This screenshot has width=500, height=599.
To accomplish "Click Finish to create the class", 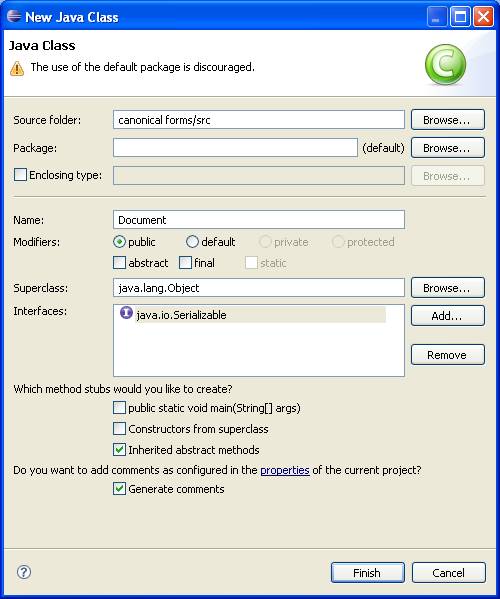I will pos(367,572).
